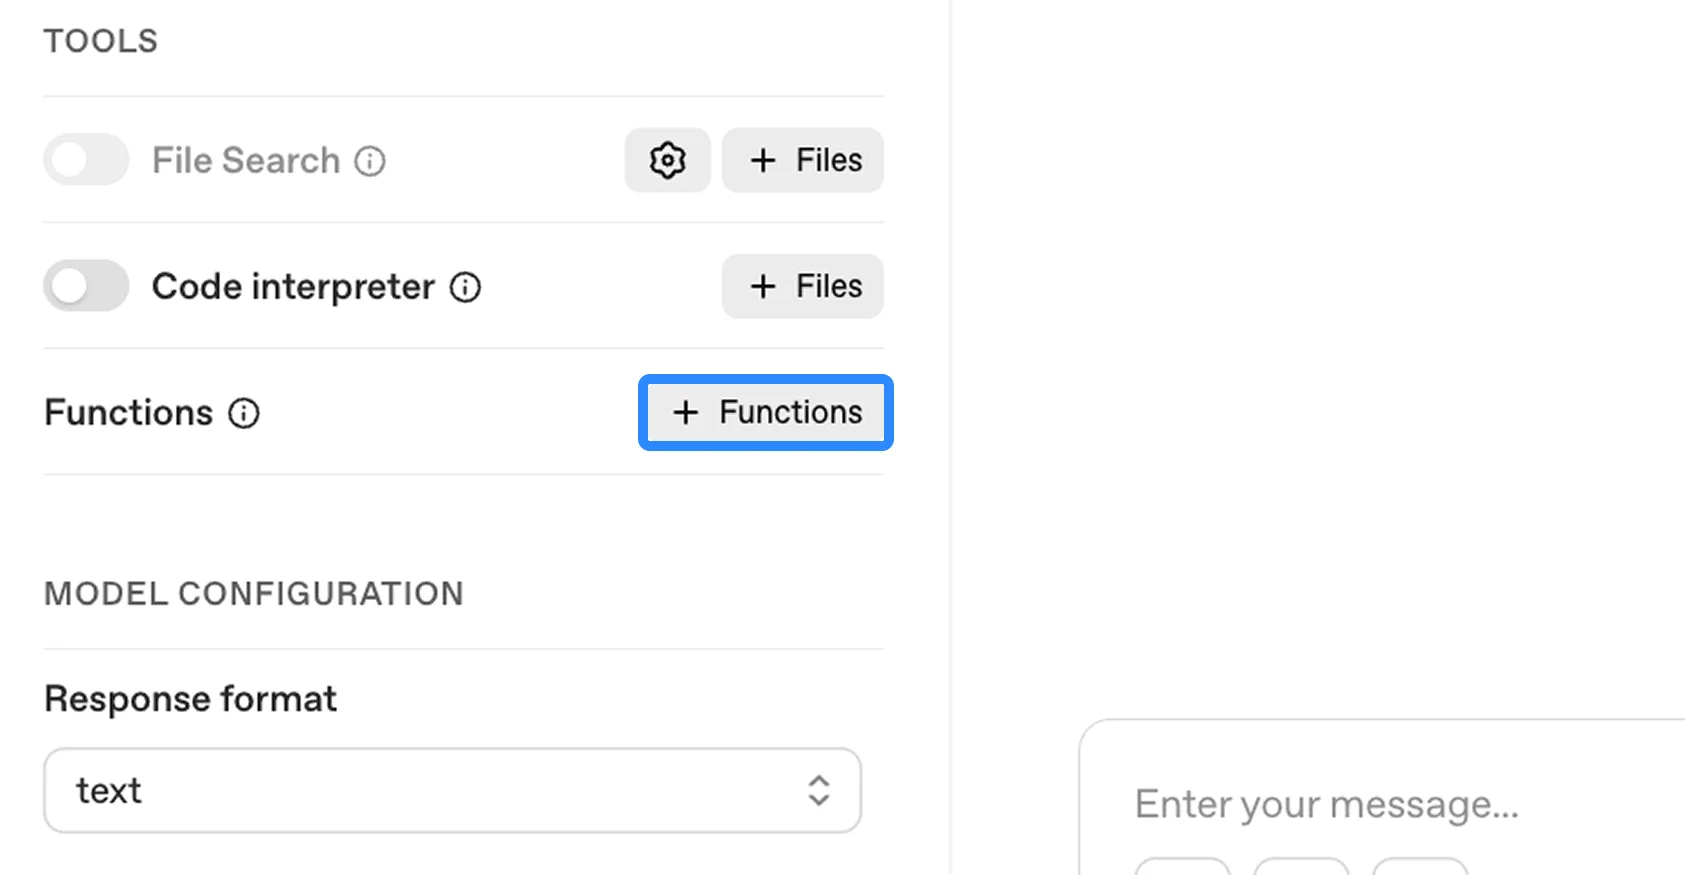Enable the File Search toggle
Image resolution: width=1685 pixels, height=875 pixels.
point(86,160)
